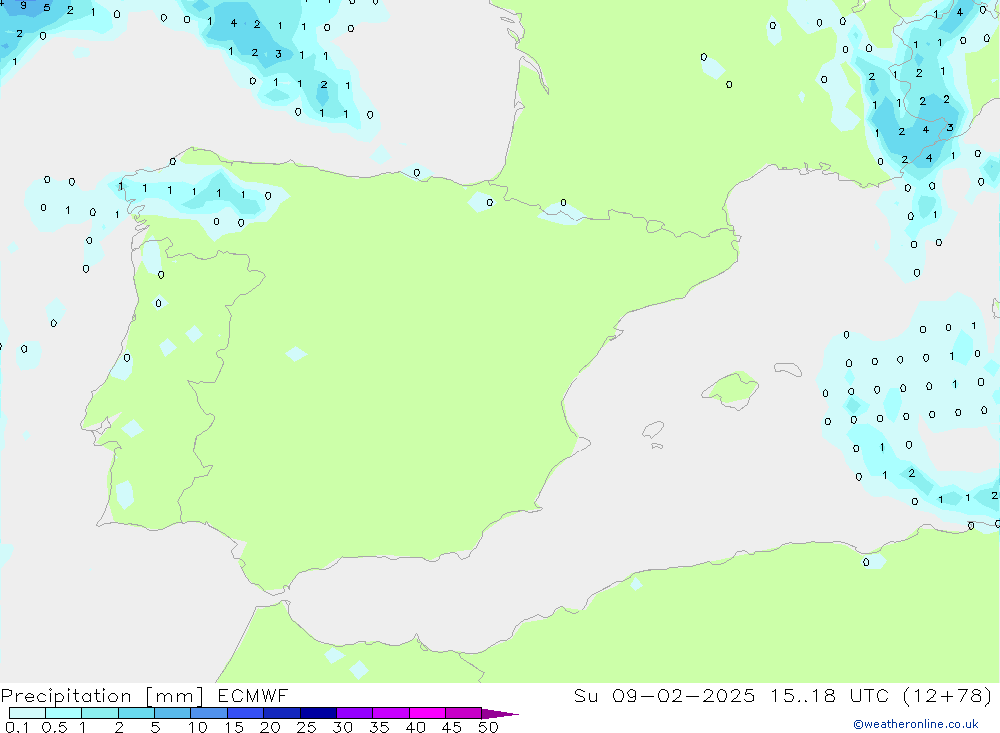Image resolution: width=1000 pixels, height=733 pixels.
Task: Select the ECMWF model label
Action: coord(253,695)
